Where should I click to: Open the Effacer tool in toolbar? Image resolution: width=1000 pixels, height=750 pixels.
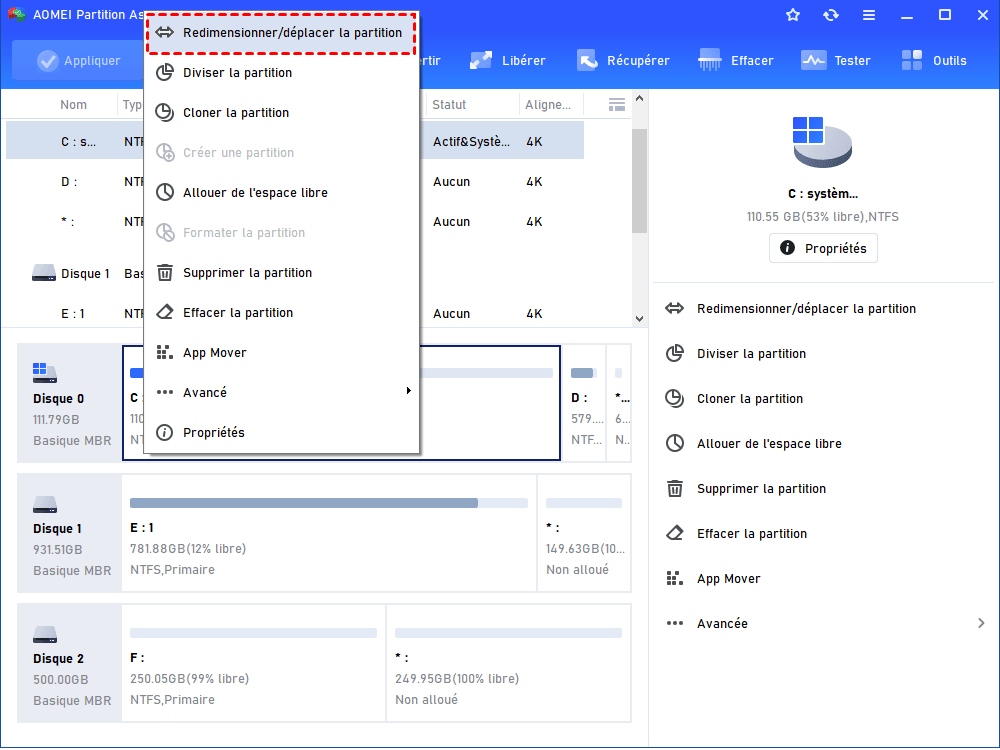tap(736, 61)
